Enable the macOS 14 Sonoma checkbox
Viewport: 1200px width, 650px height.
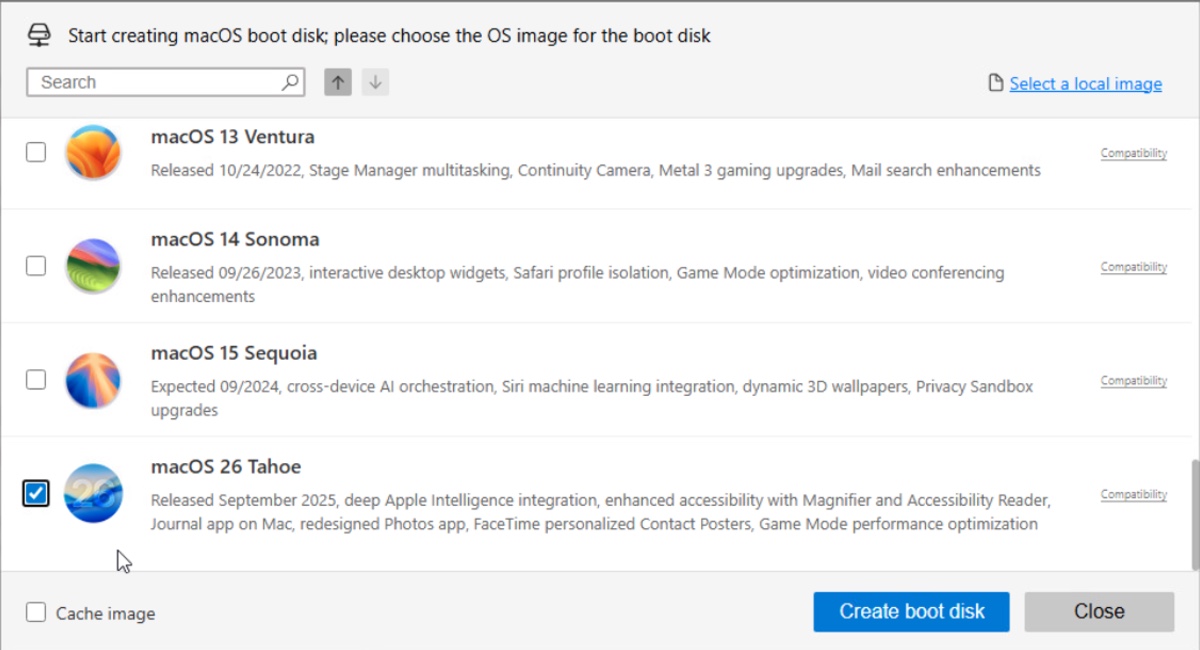click(36, 266)
